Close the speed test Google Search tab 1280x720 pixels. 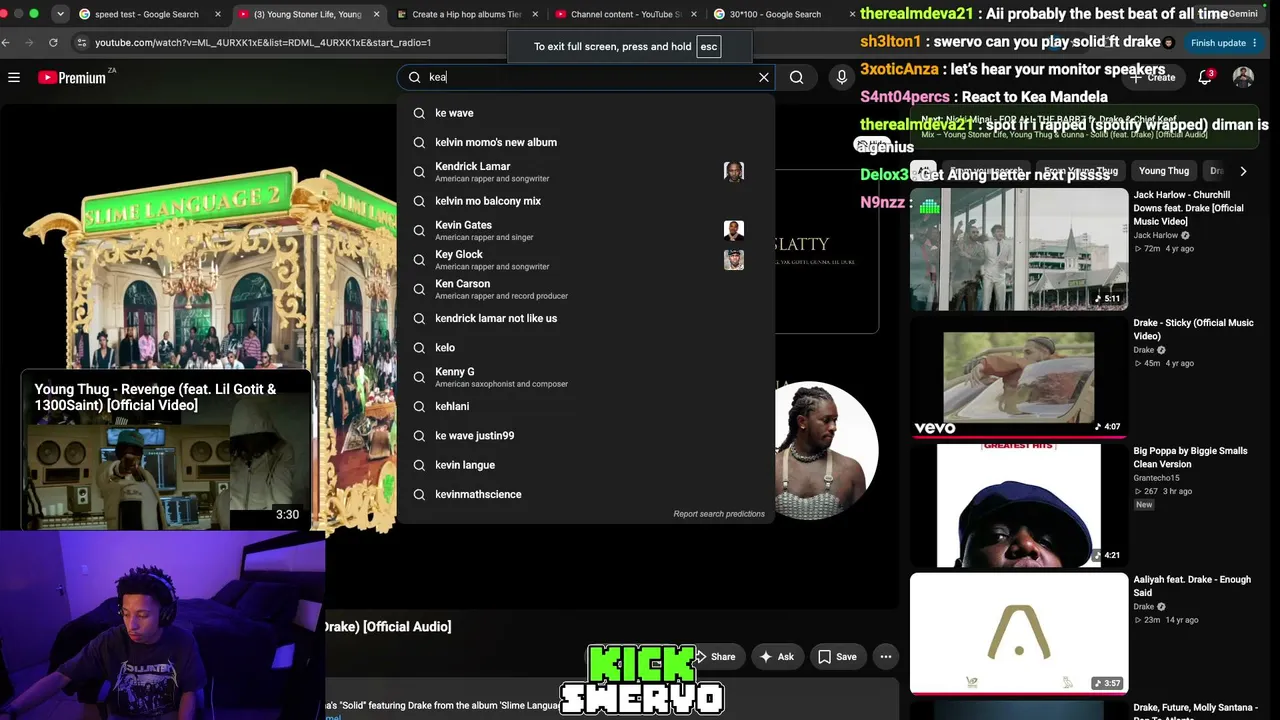pos(220,14)
